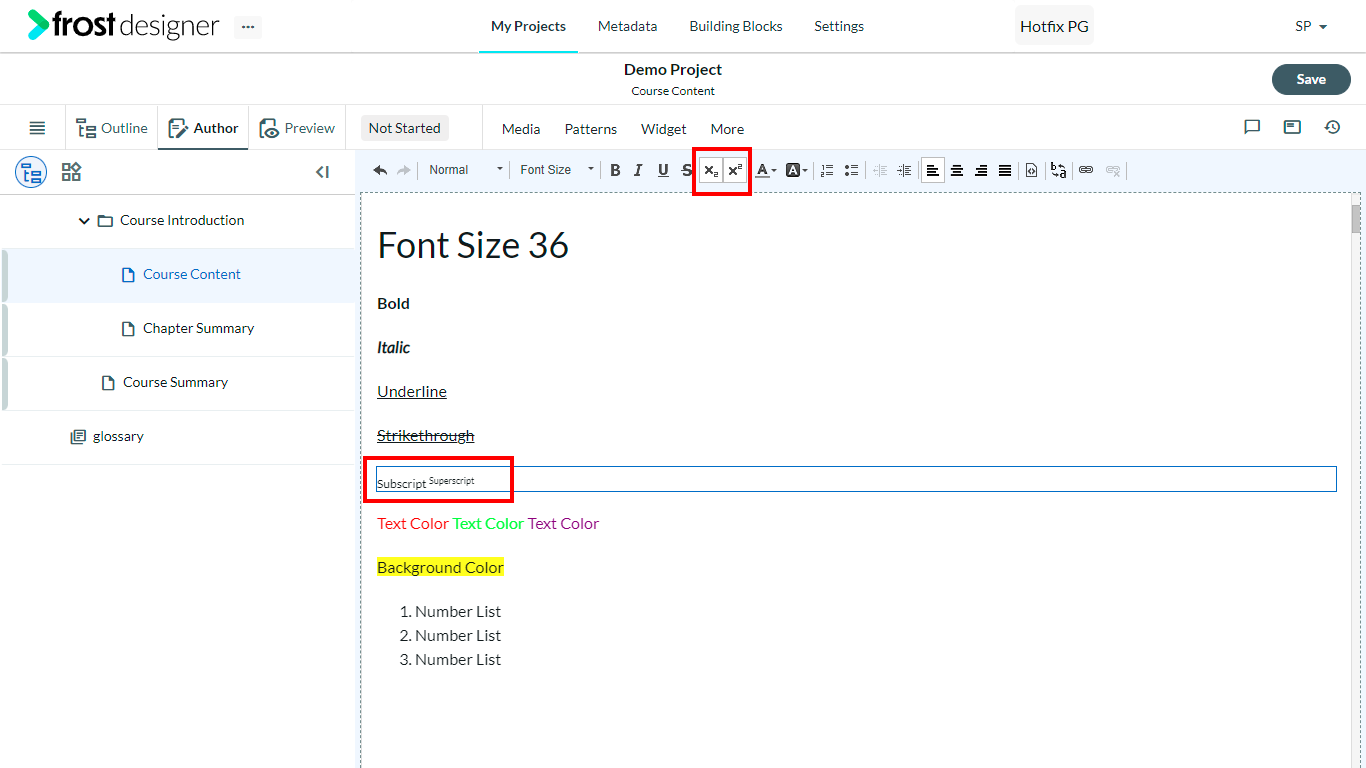Click the unlink icon
1366x768 pixels.
1113,170
